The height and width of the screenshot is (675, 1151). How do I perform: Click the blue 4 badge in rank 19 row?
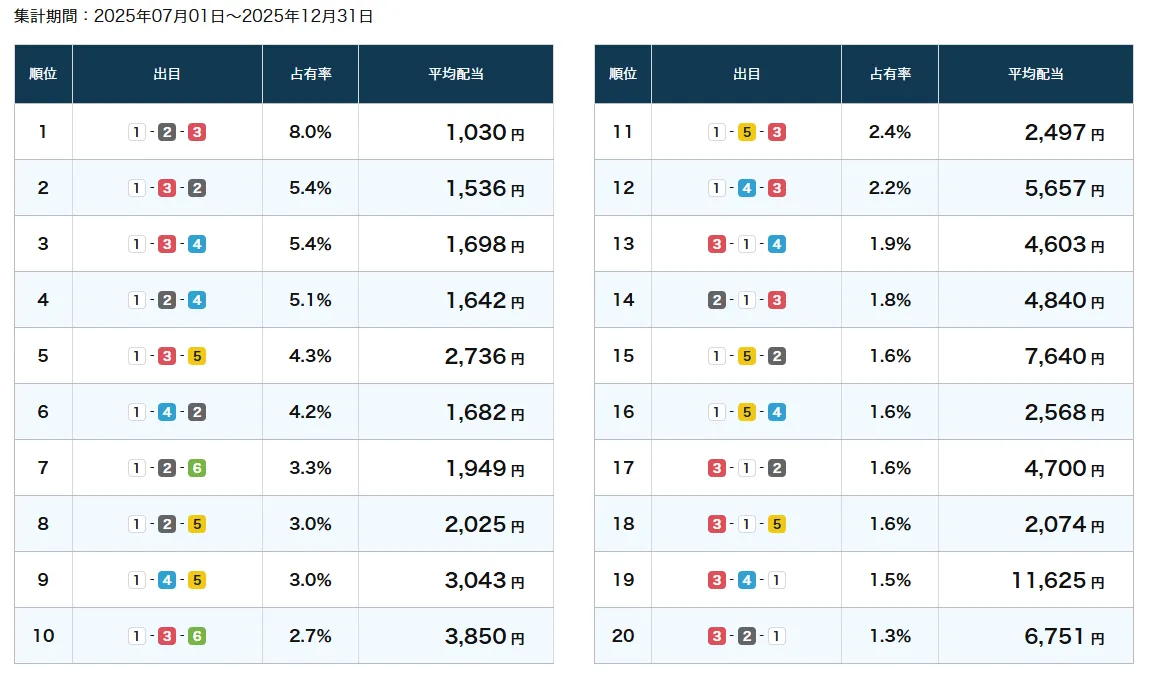tap(747, 580)
